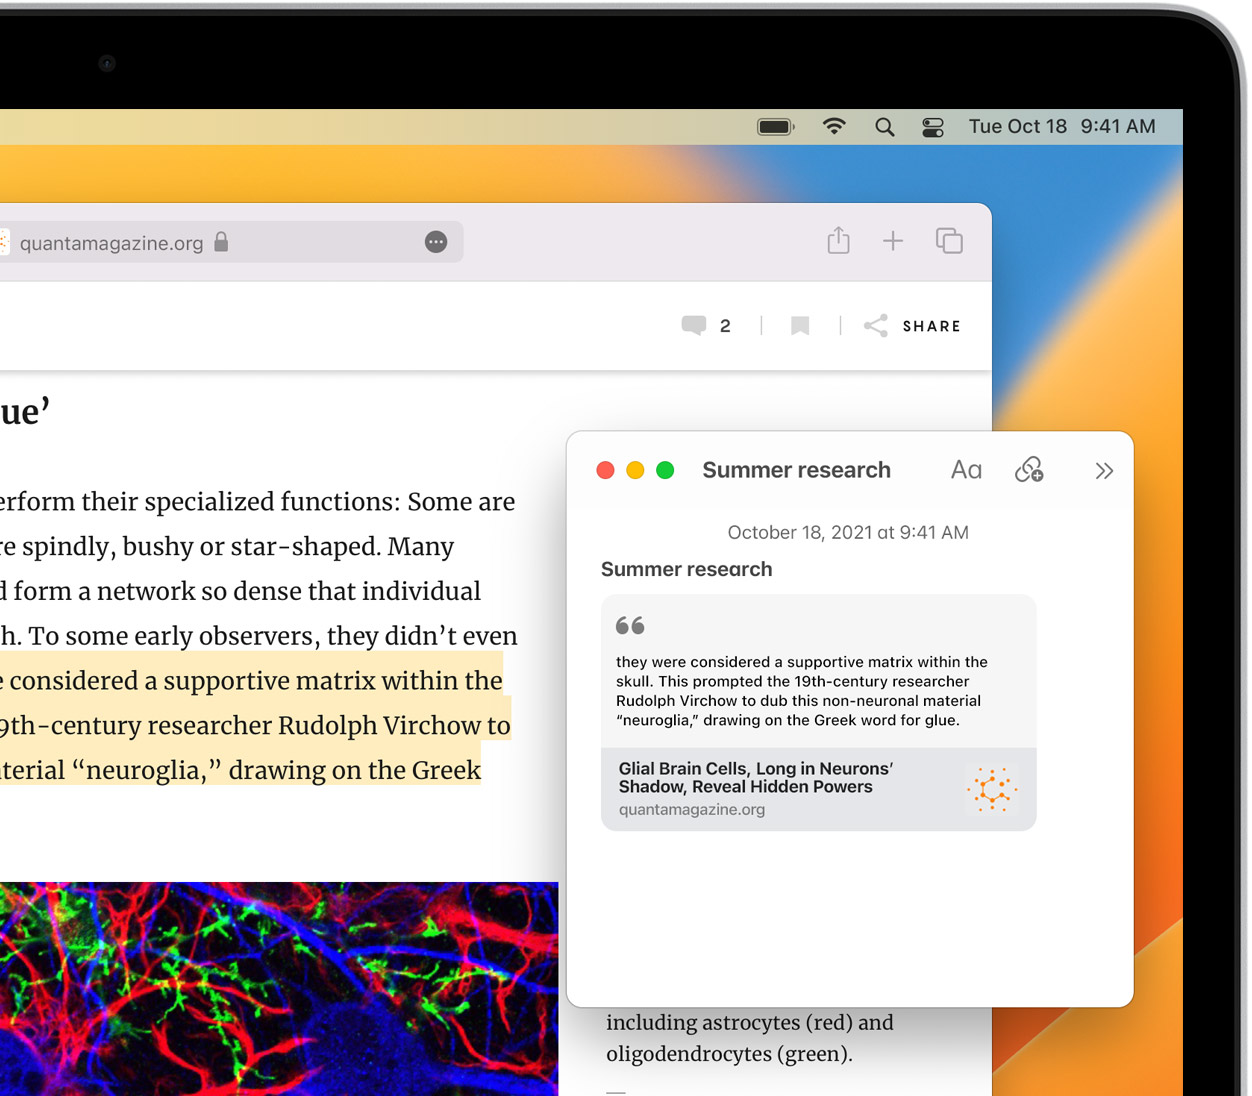The height and width of the screenshot is (1096, 1252).
Task: Open Control Center in the menu bar
Action: 933,127
